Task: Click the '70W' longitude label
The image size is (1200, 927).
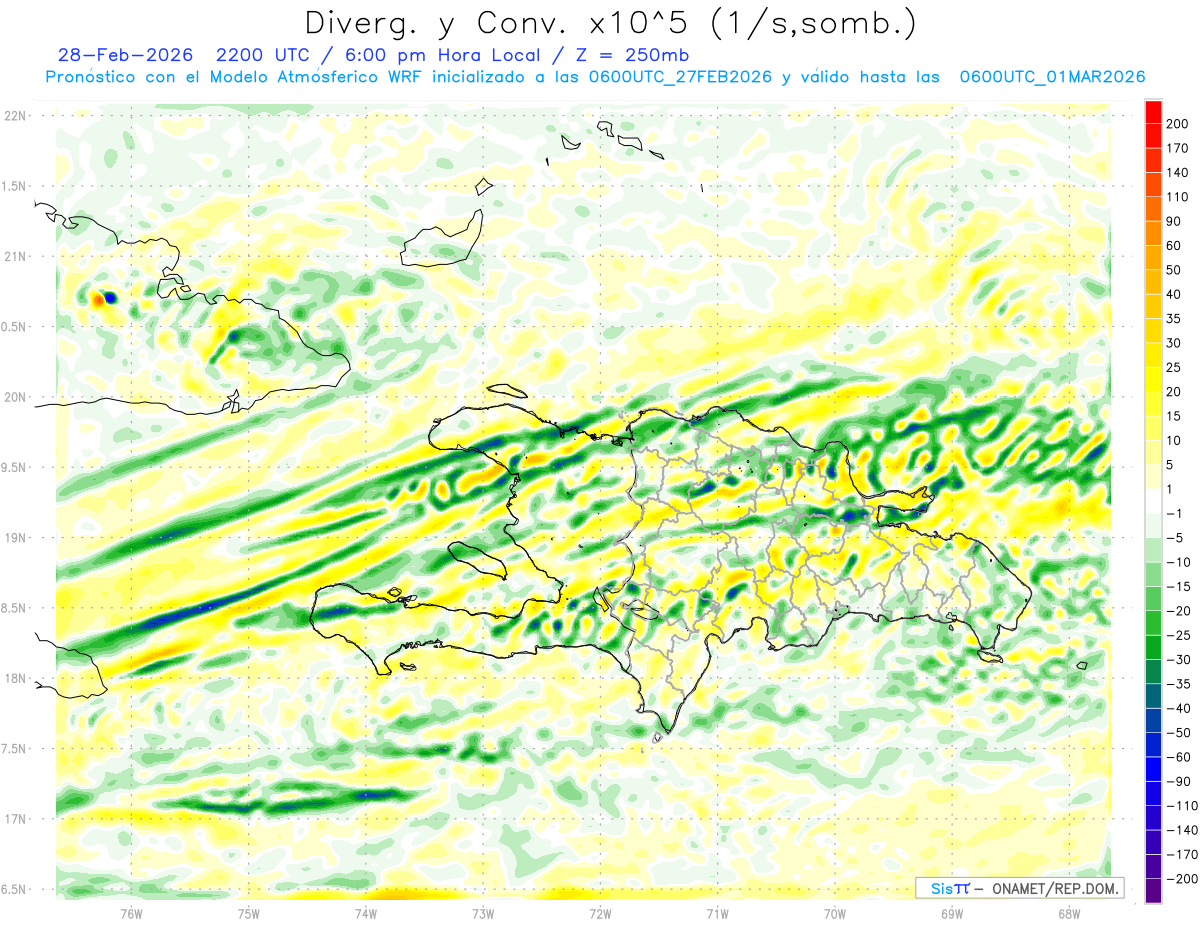Action: tap(835, 913)
